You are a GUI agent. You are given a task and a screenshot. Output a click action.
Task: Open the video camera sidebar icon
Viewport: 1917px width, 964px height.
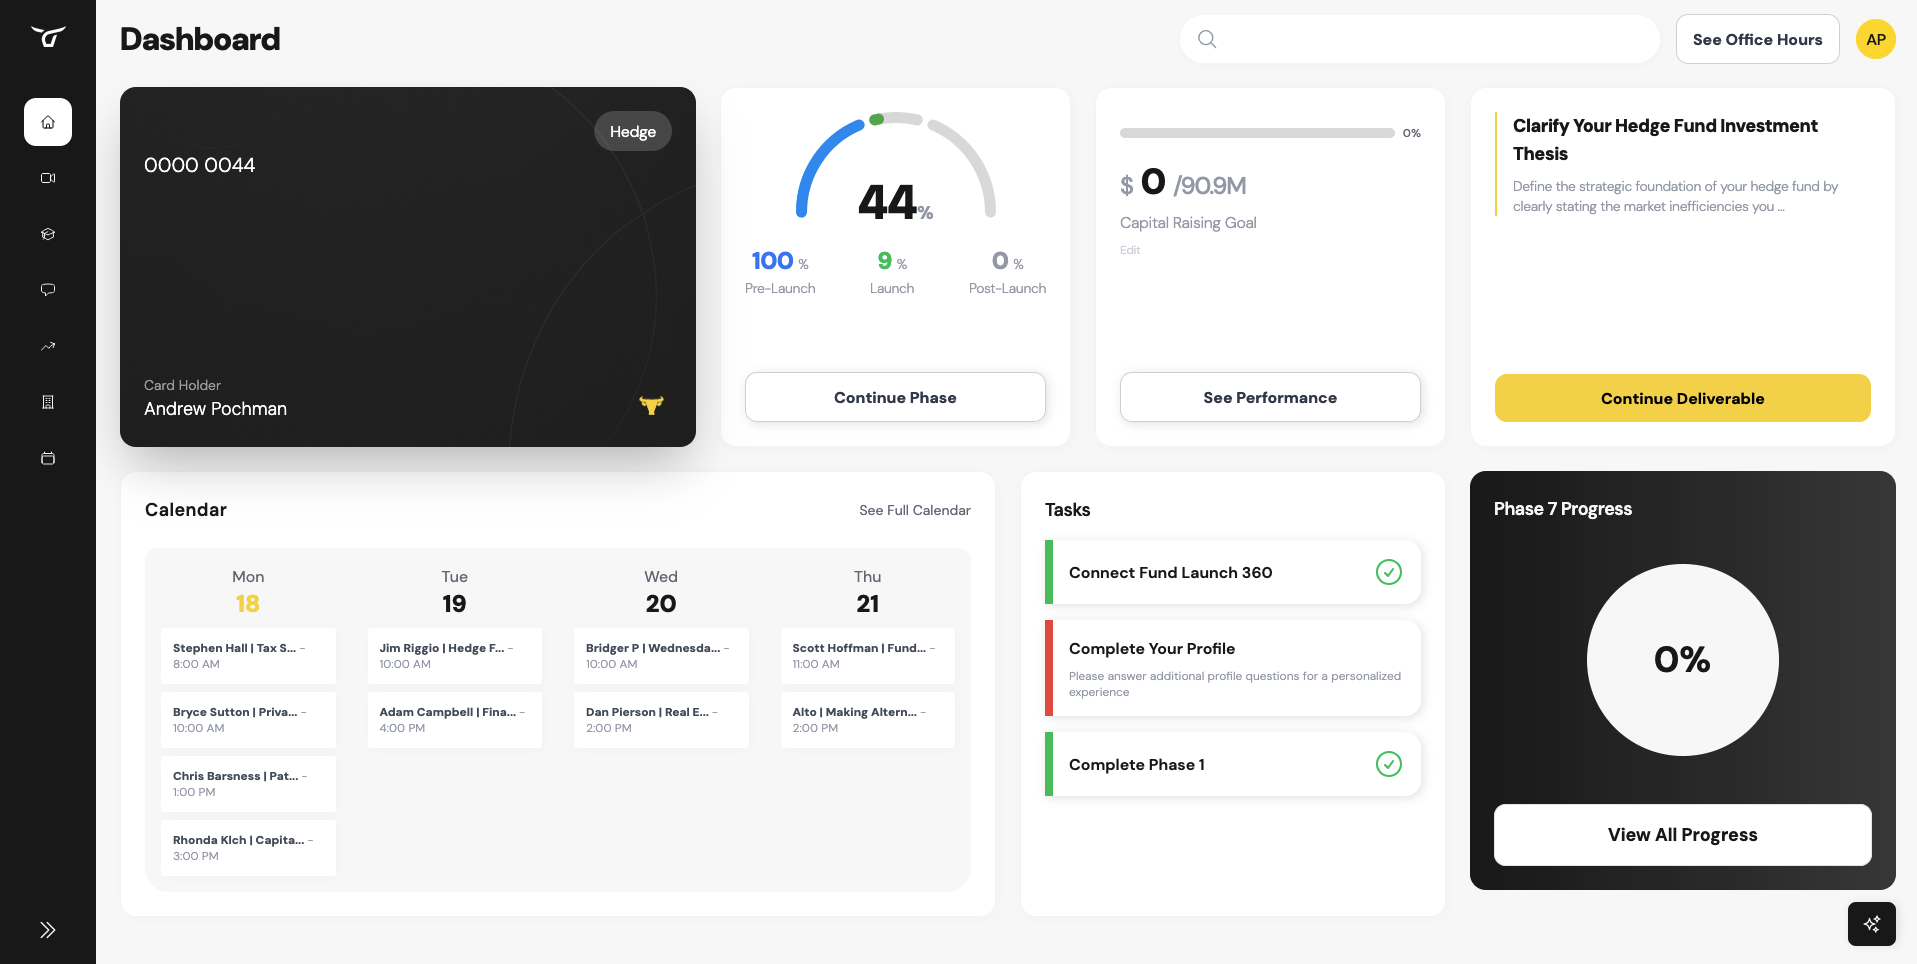tap(47, 178)
